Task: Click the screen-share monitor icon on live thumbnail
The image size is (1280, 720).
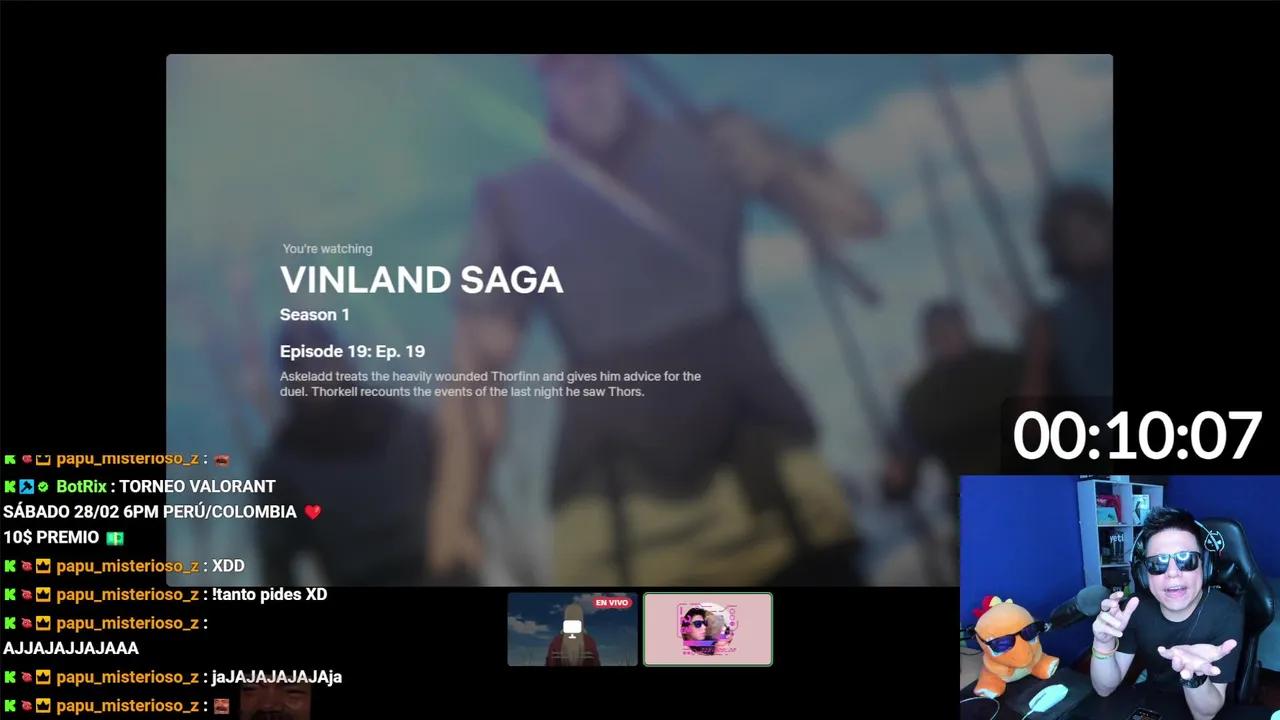Action: (x=572, y=629)
